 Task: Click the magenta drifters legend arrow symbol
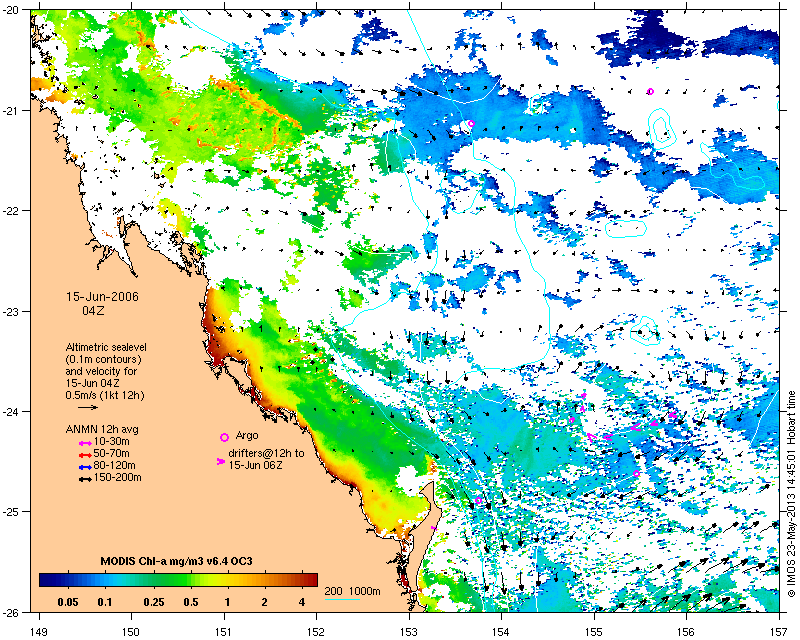[x=221, y=461]
